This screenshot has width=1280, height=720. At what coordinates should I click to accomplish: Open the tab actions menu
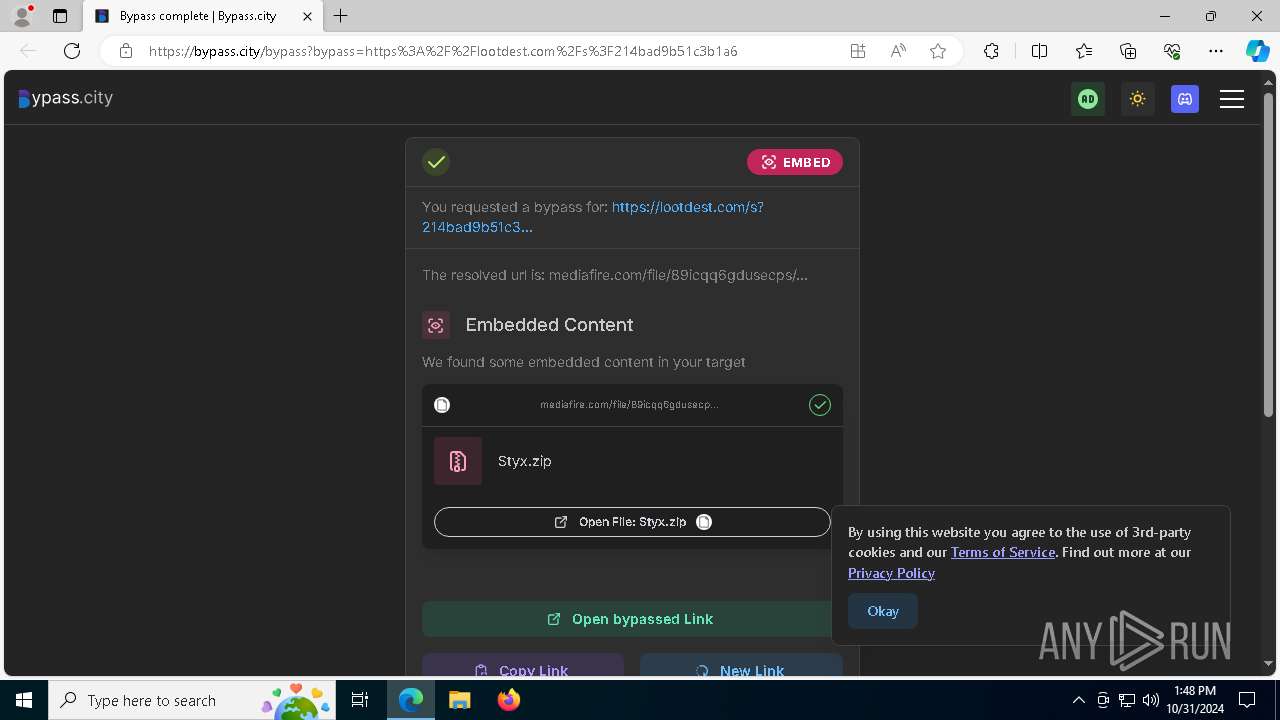[x=60, y=16]
